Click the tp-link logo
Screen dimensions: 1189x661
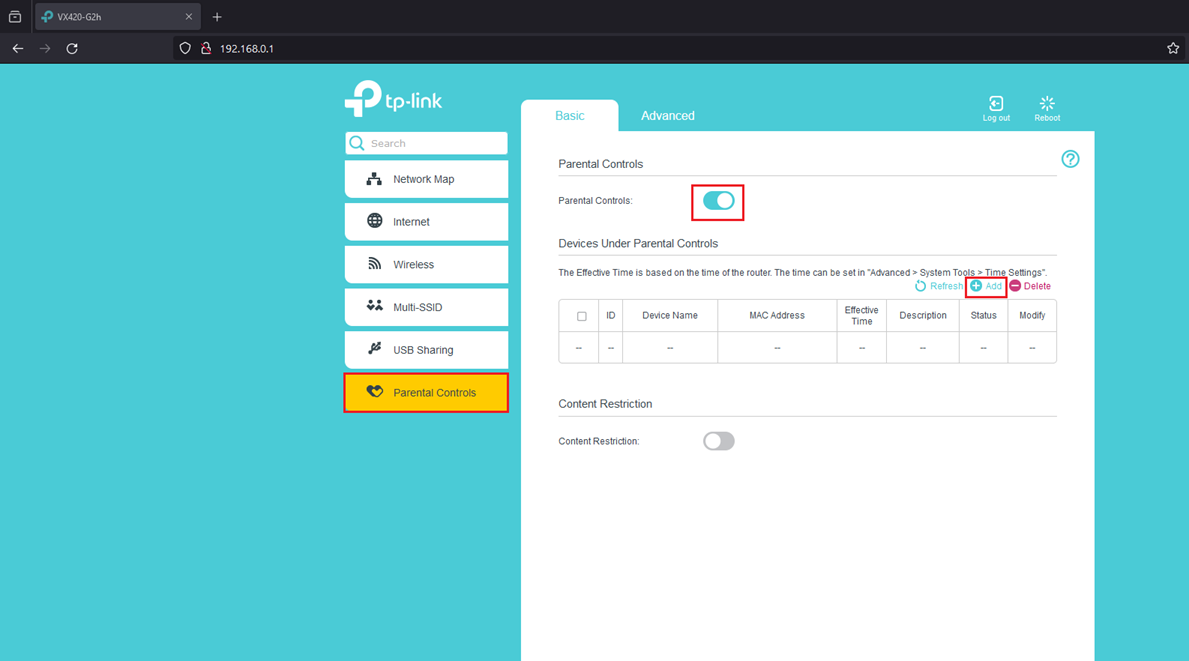[x=393, y=97]
